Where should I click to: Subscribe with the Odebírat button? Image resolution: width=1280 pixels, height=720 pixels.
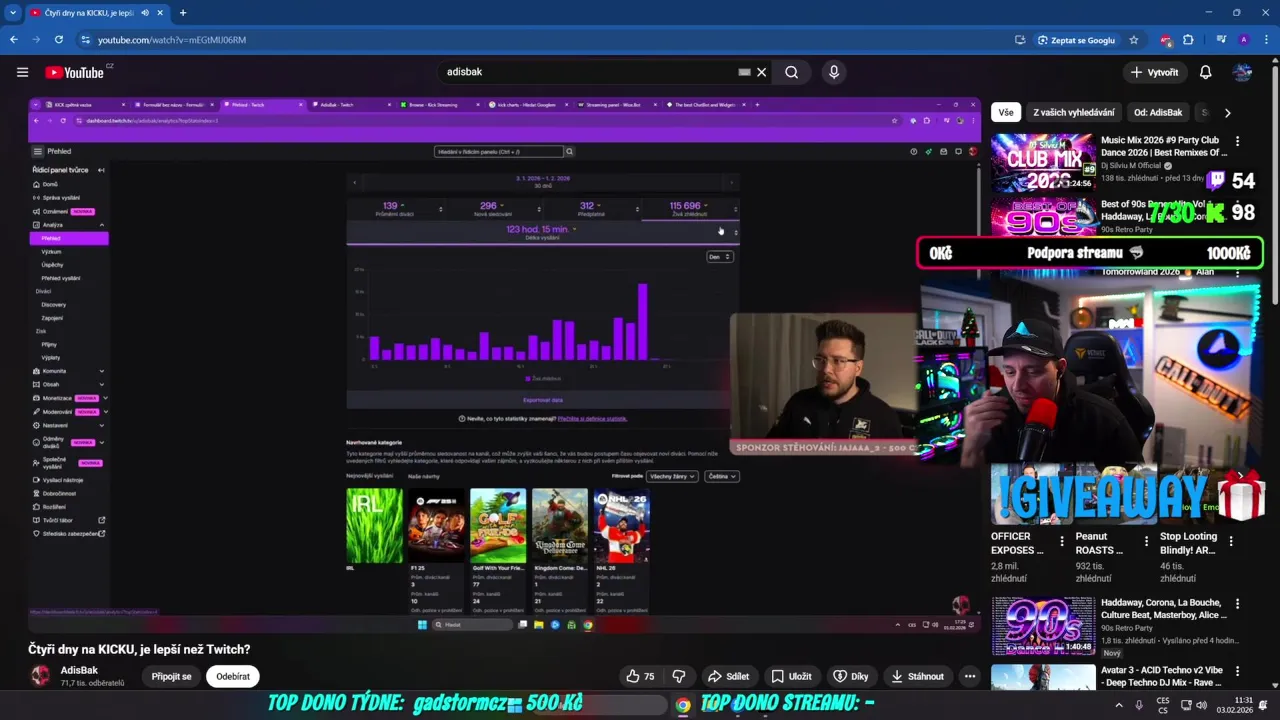233,676
